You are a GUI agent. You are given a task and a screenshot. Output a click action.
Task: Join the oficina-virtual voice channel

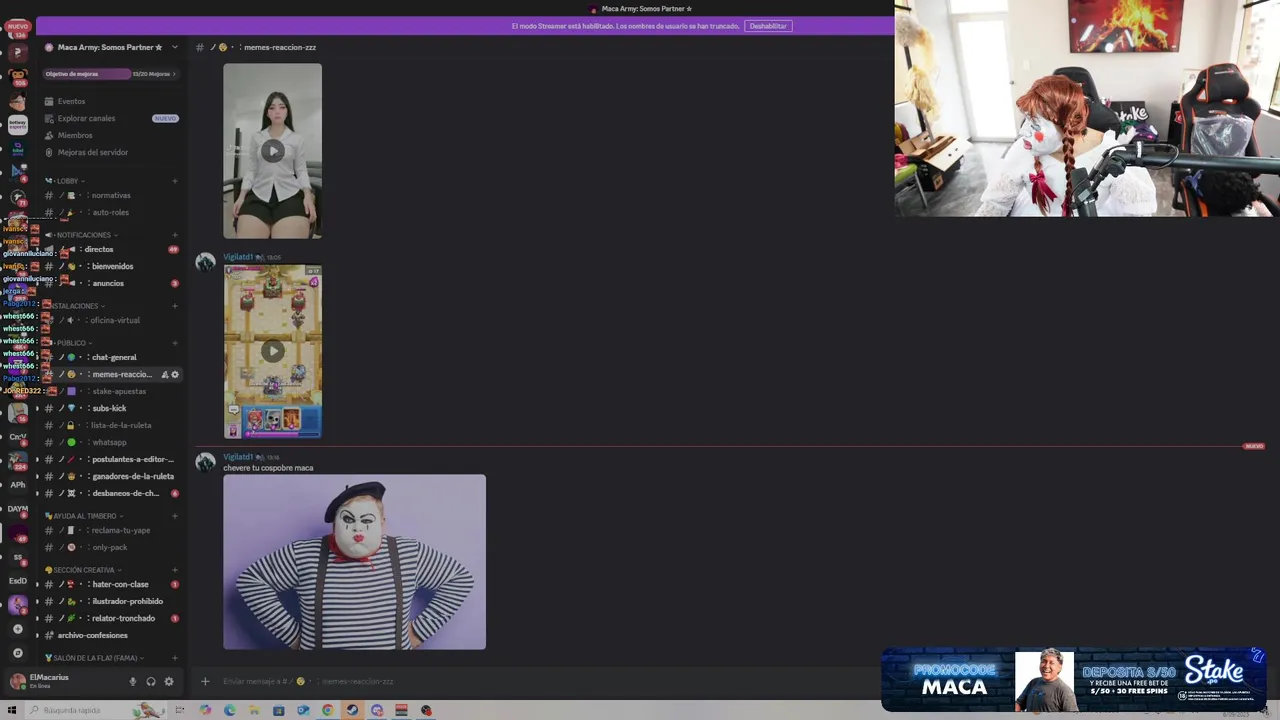point(110,320)
